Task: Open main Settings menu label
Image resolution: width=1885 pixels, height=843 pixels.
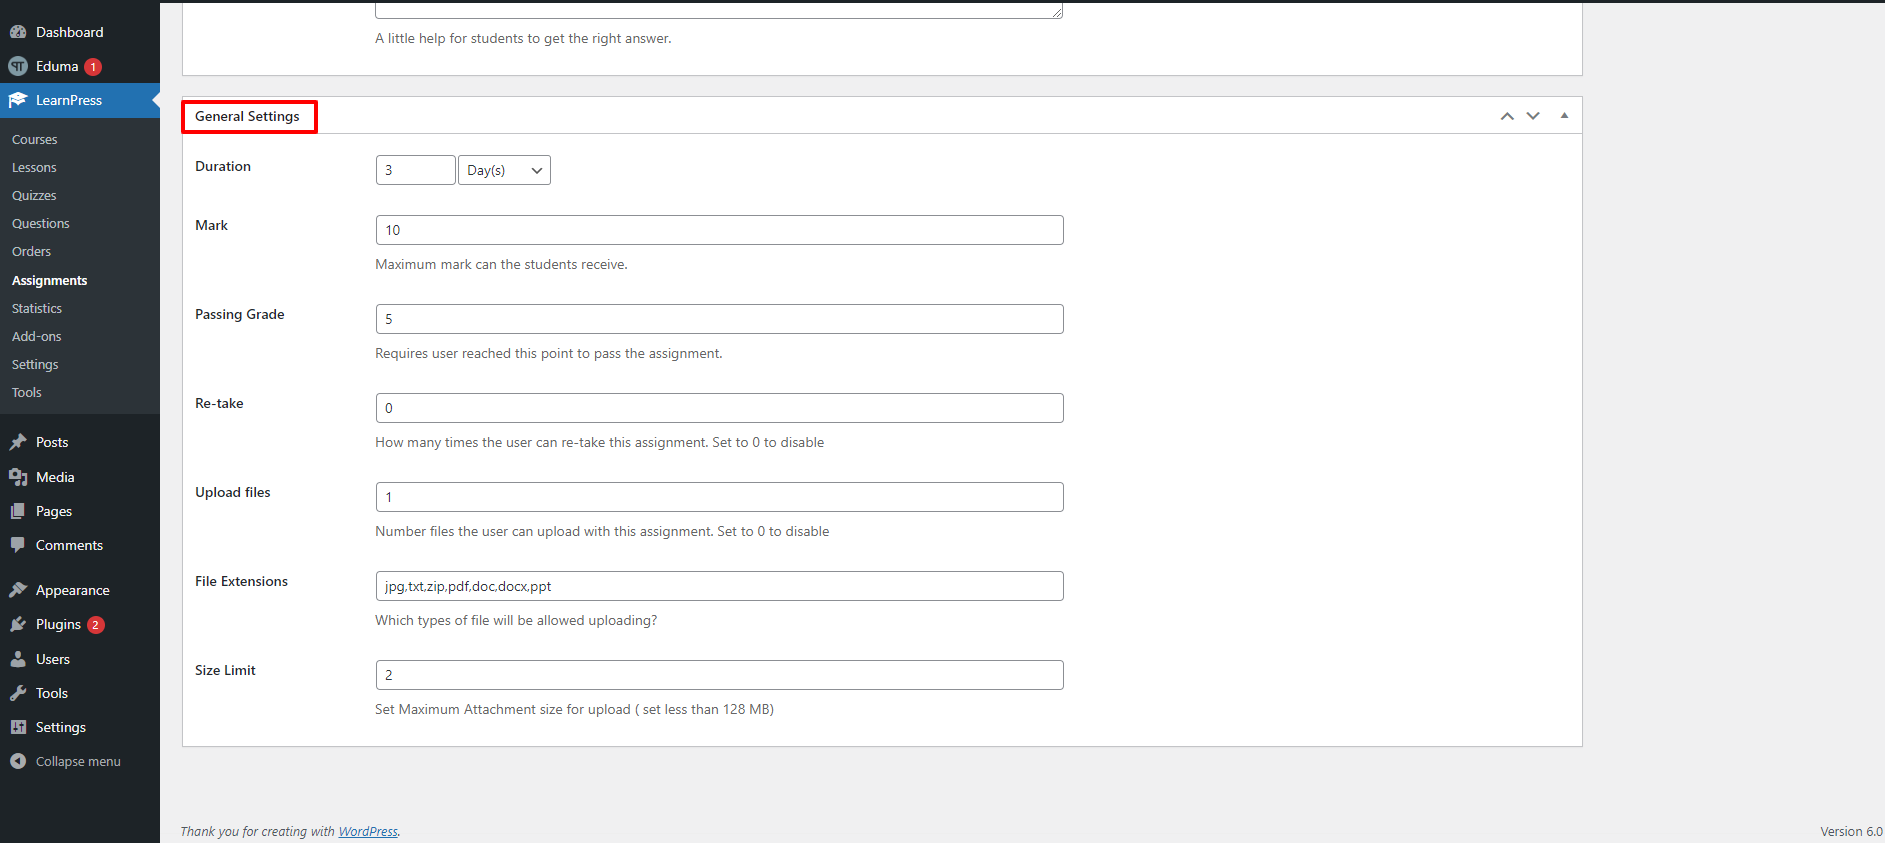Action: (61, 727)
